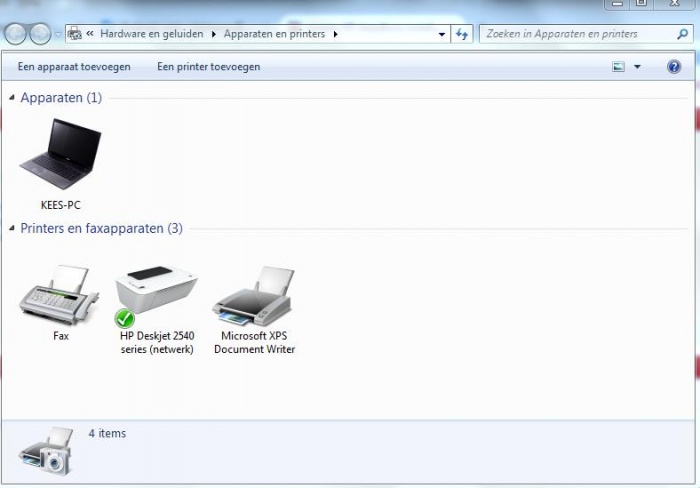
Task: Click the address bar location icon
Action: (x=75, y=34)
